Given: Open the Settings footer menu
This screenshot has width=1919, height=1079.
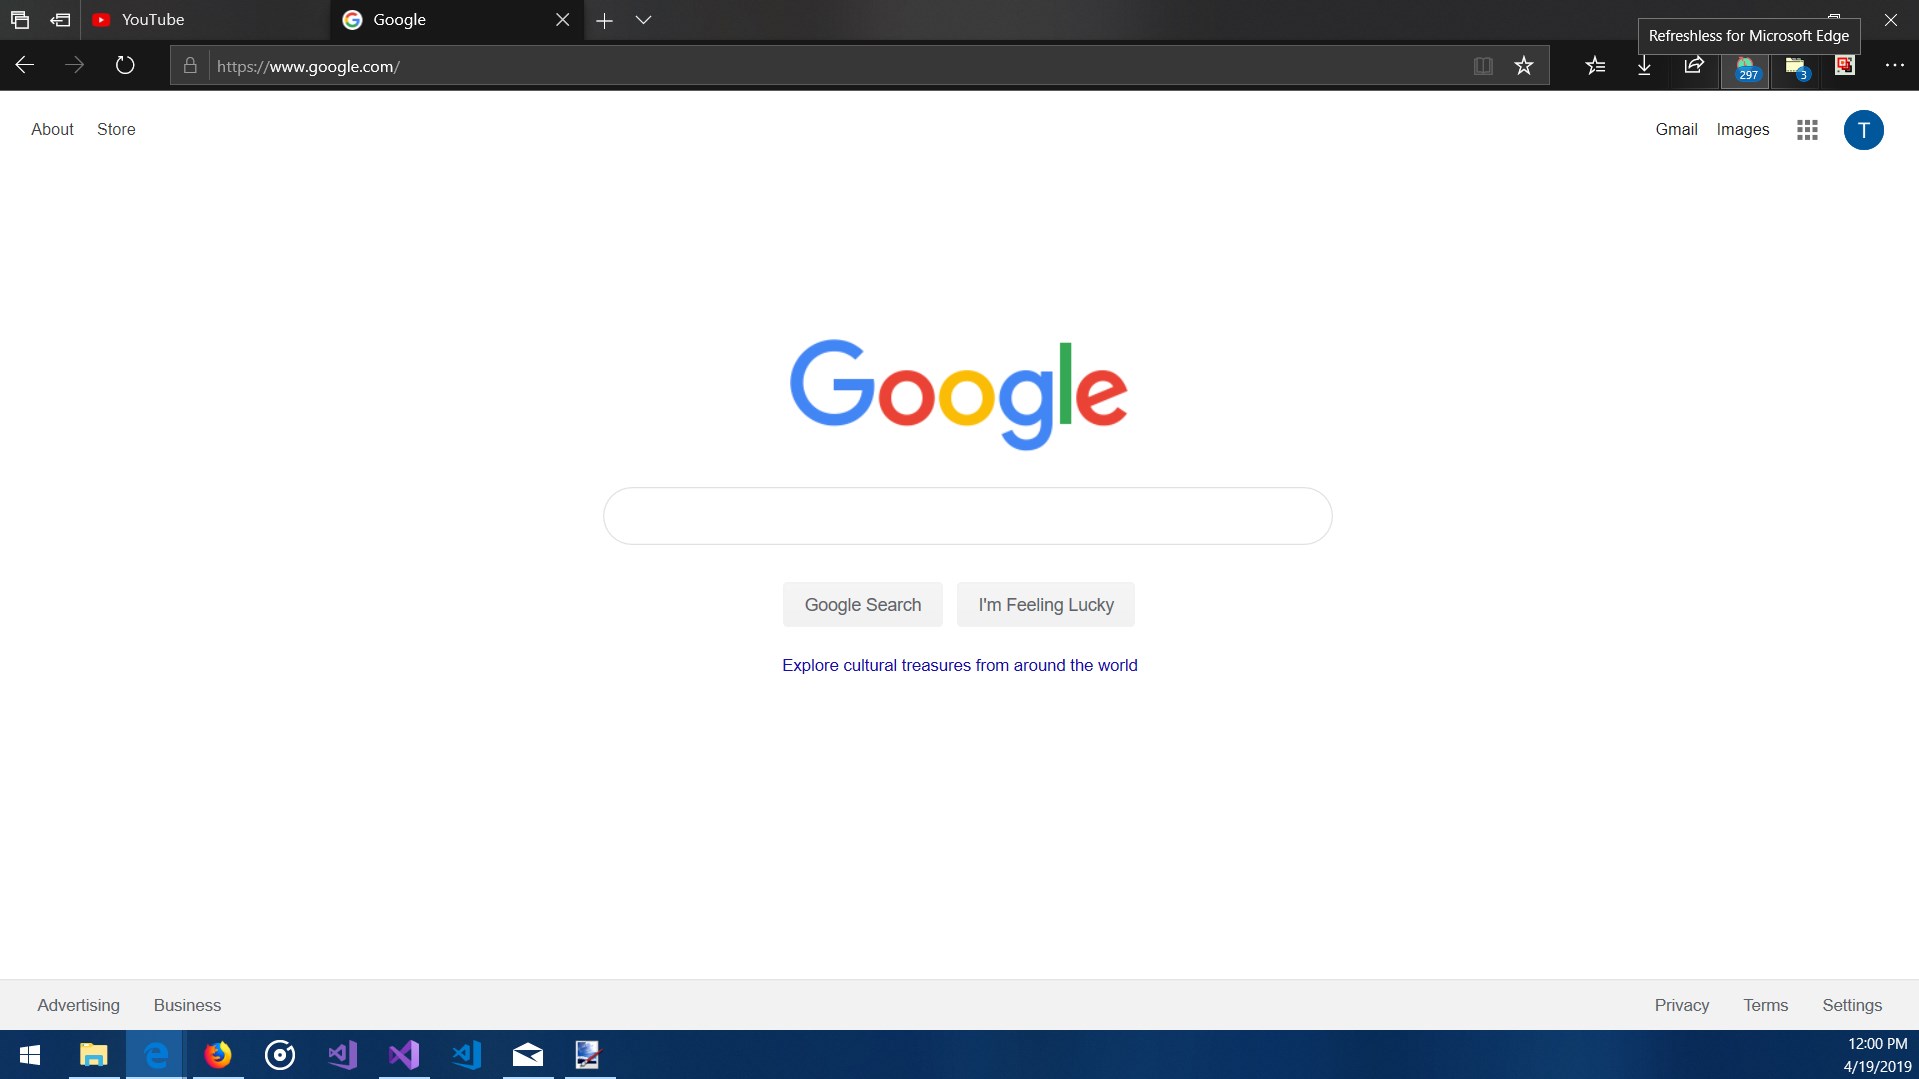Looking at the screenshot, I should 1852,1006.
